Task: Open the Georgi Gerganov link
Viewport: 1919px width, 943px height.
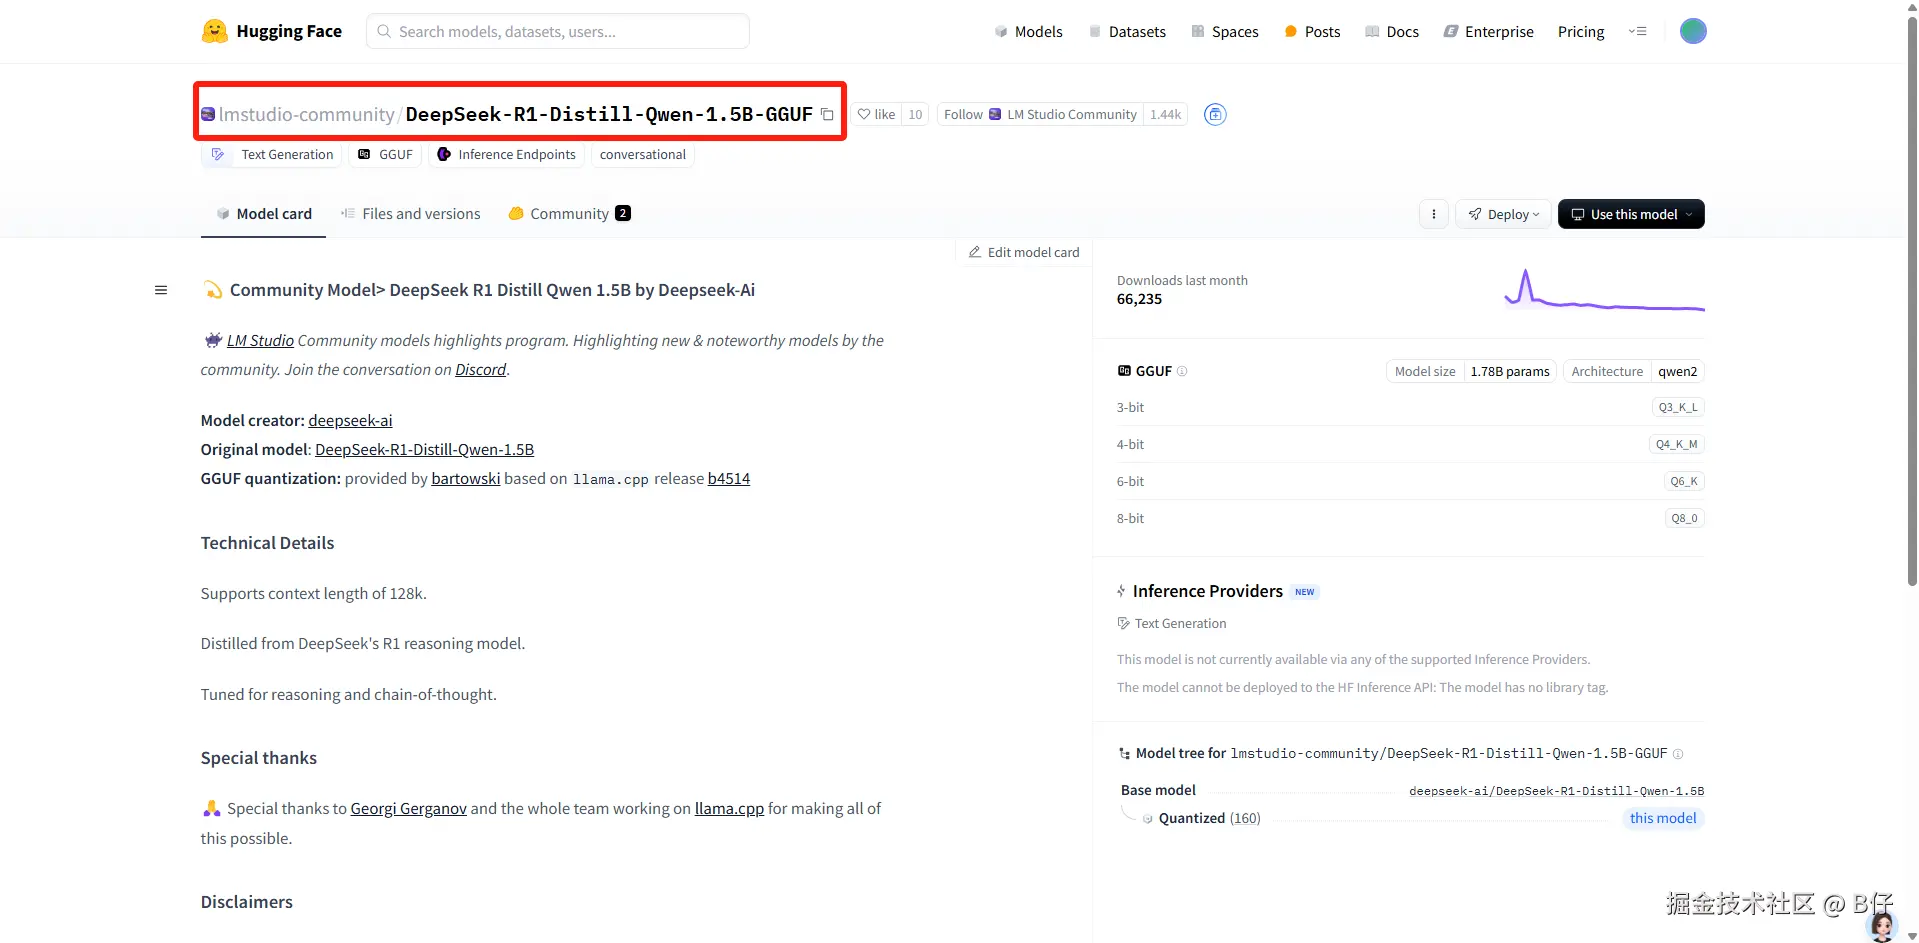Action: [x=408, y=809]
